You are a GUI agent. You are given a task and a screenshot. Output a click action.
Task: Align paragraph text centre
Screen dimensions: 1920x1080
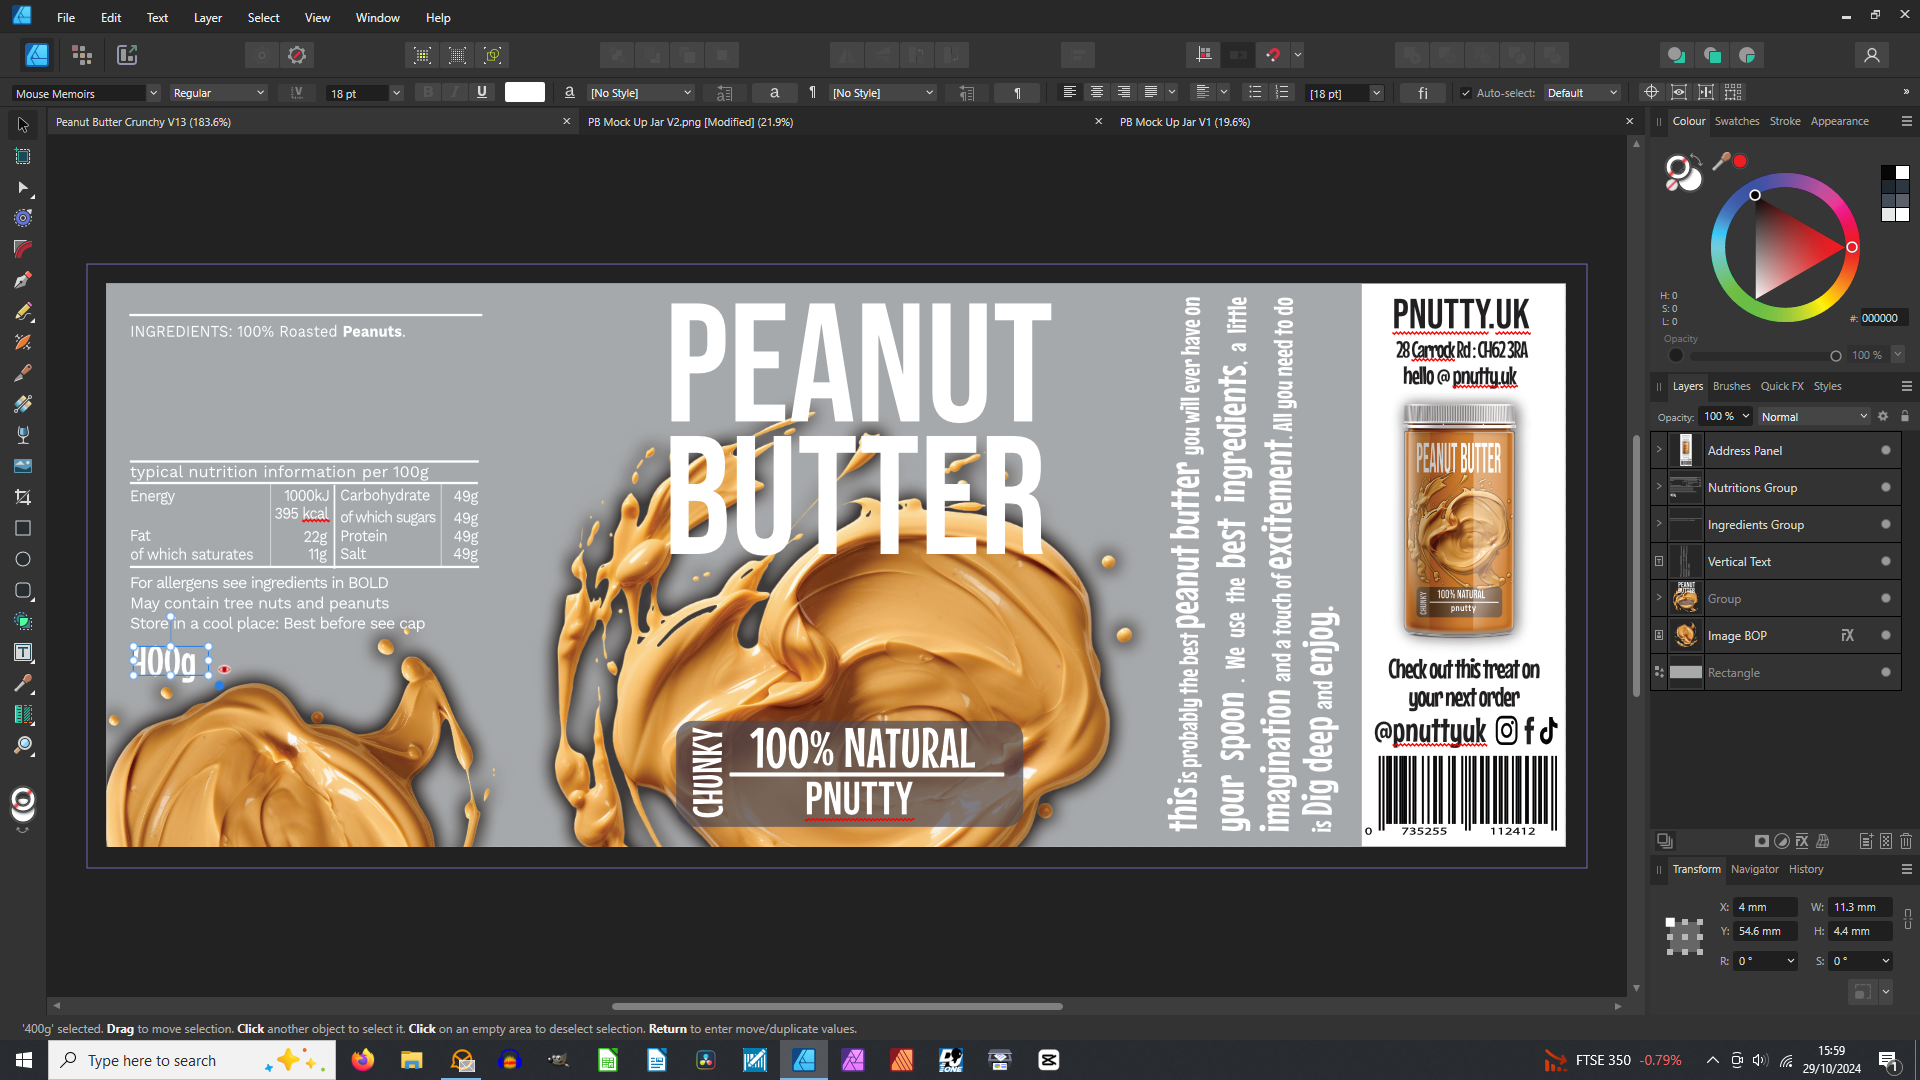(x=1097, y=92)
